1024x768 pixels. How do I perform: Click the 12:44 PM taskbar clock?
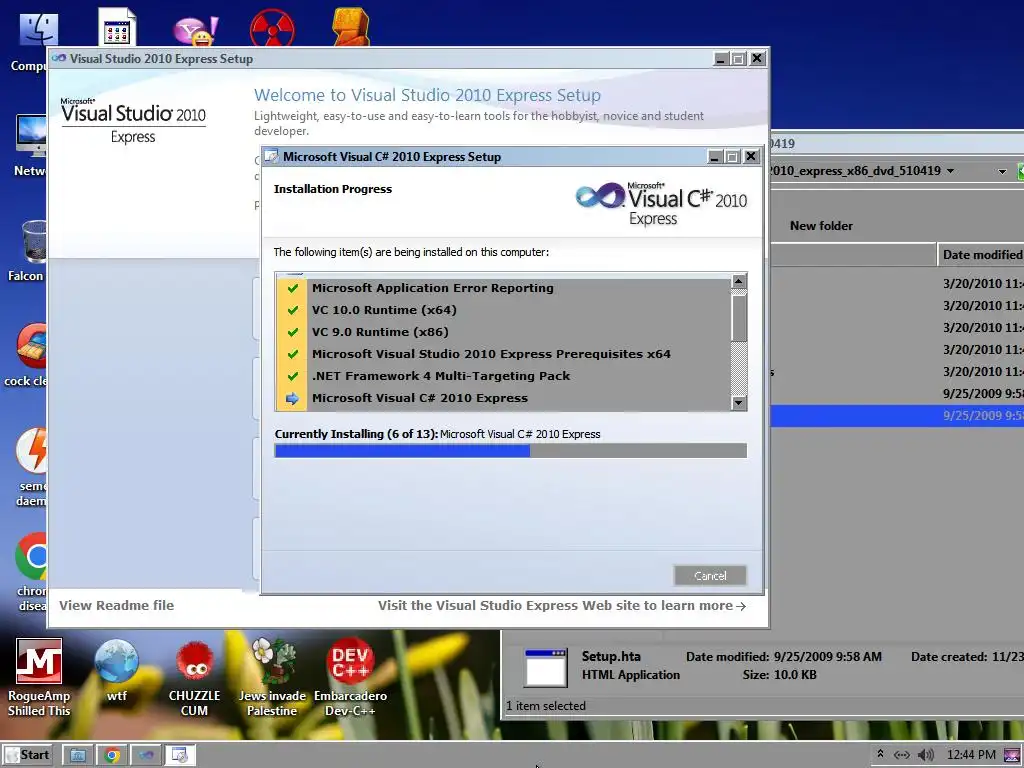pyautogui.click(x=971, y=755)
